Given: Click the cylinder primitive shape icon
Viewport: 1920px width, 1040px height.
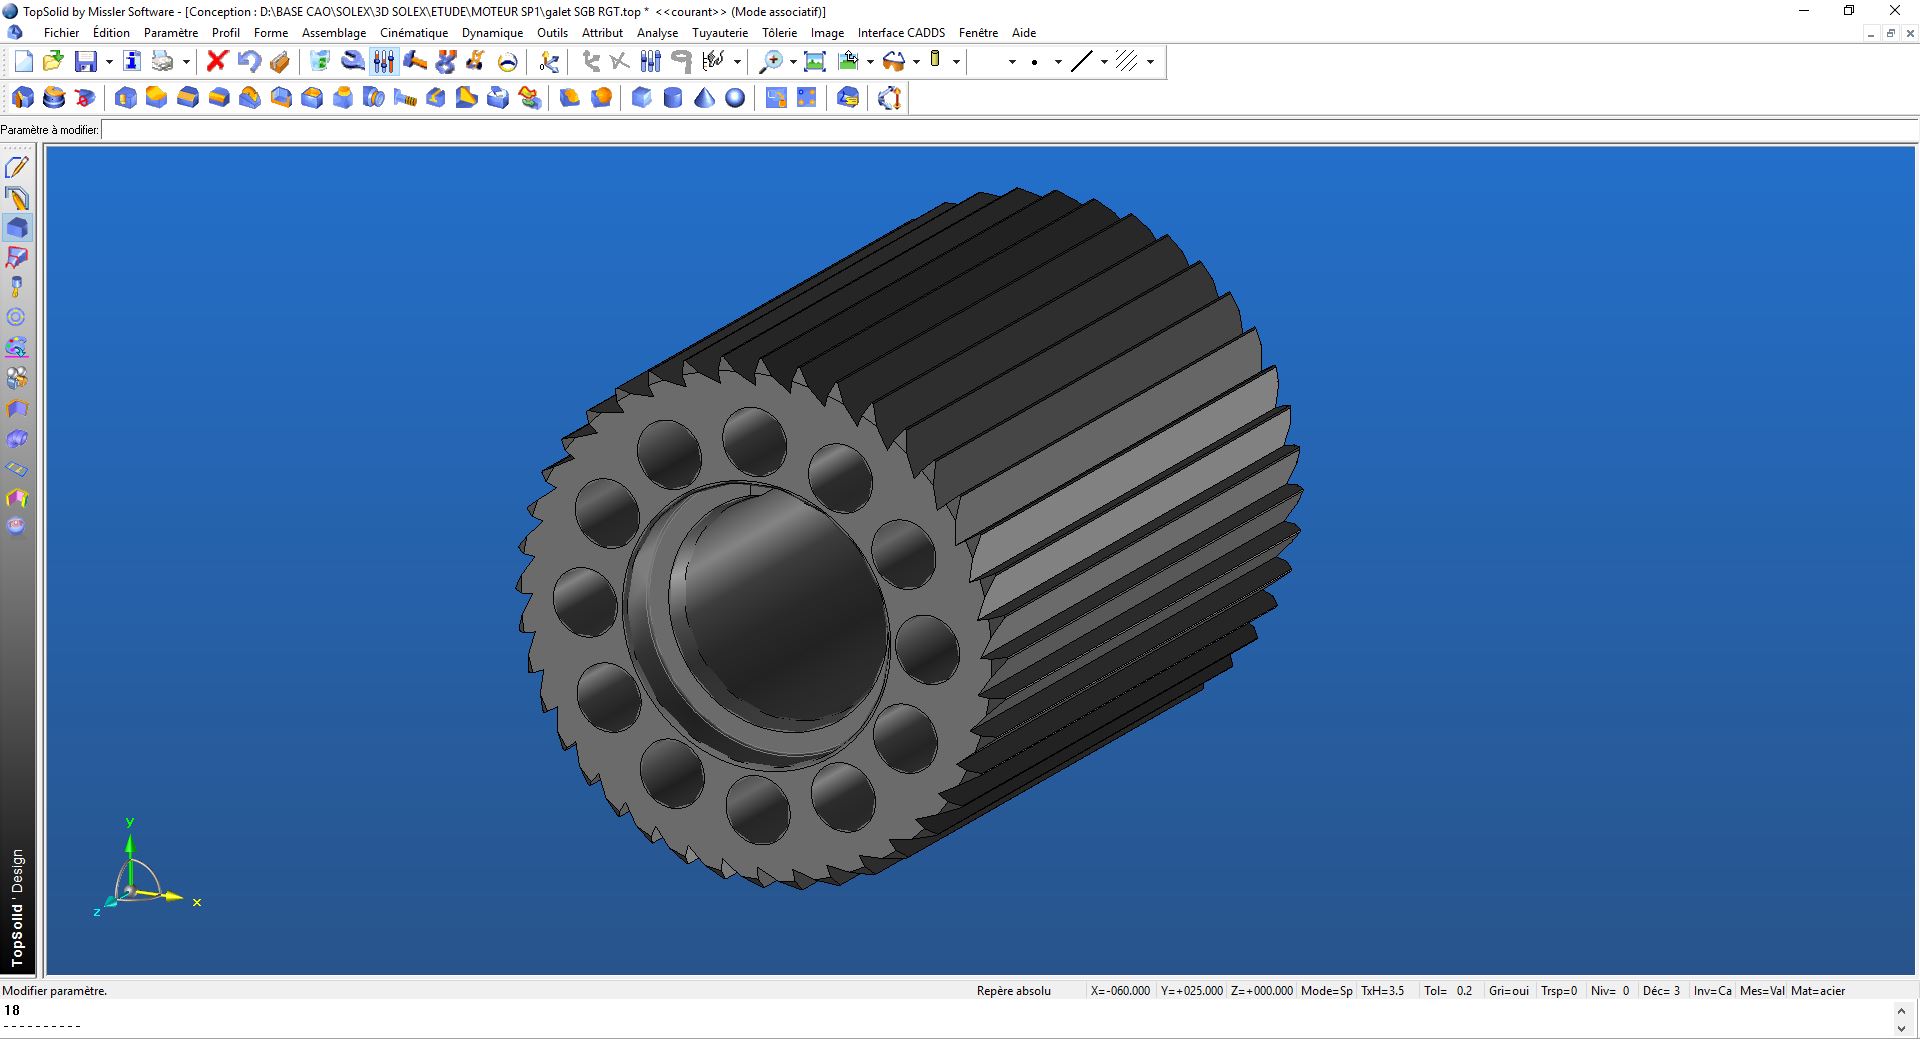Looking at the screenshot, I should point(673,98).
